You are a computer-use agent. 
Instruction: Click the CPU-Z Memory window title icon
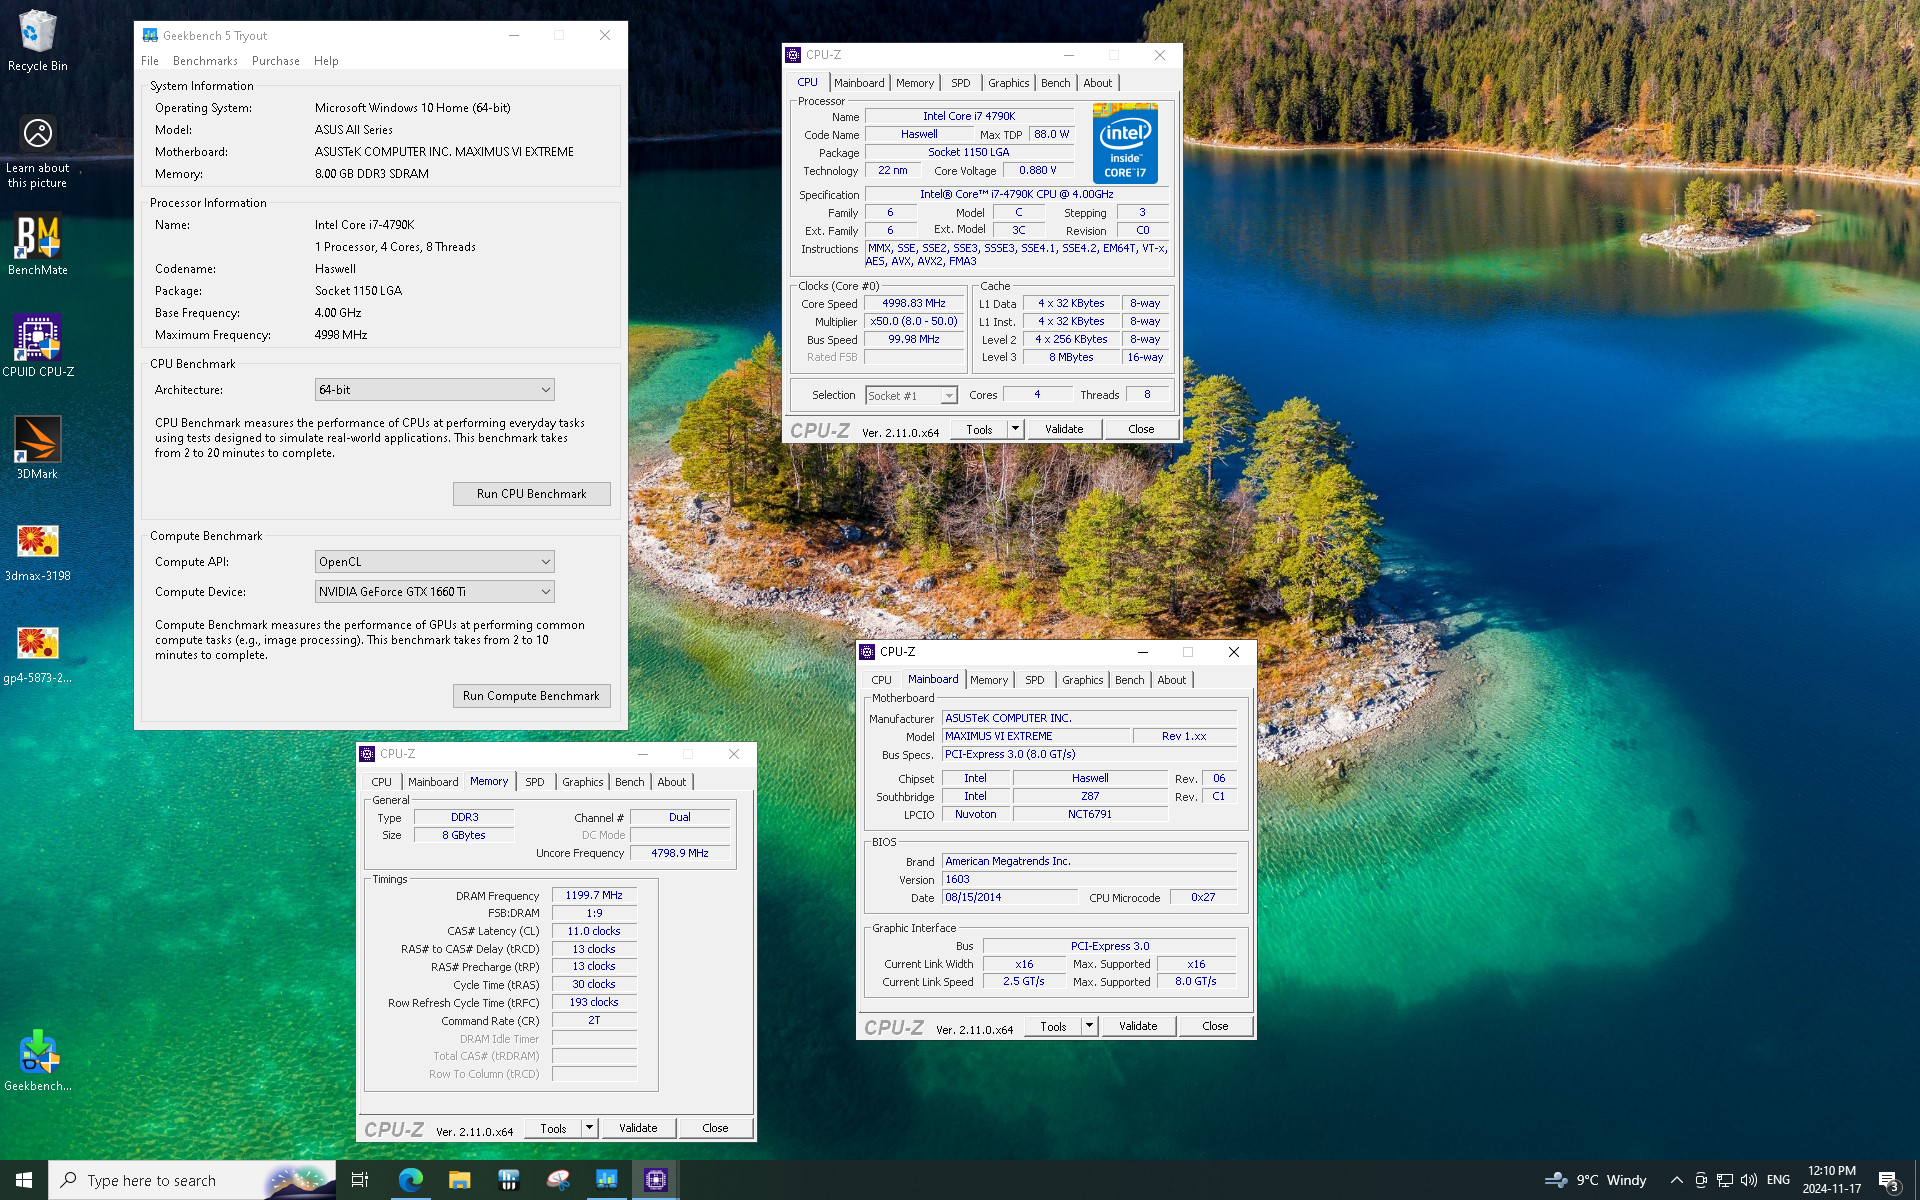[367, 754]
